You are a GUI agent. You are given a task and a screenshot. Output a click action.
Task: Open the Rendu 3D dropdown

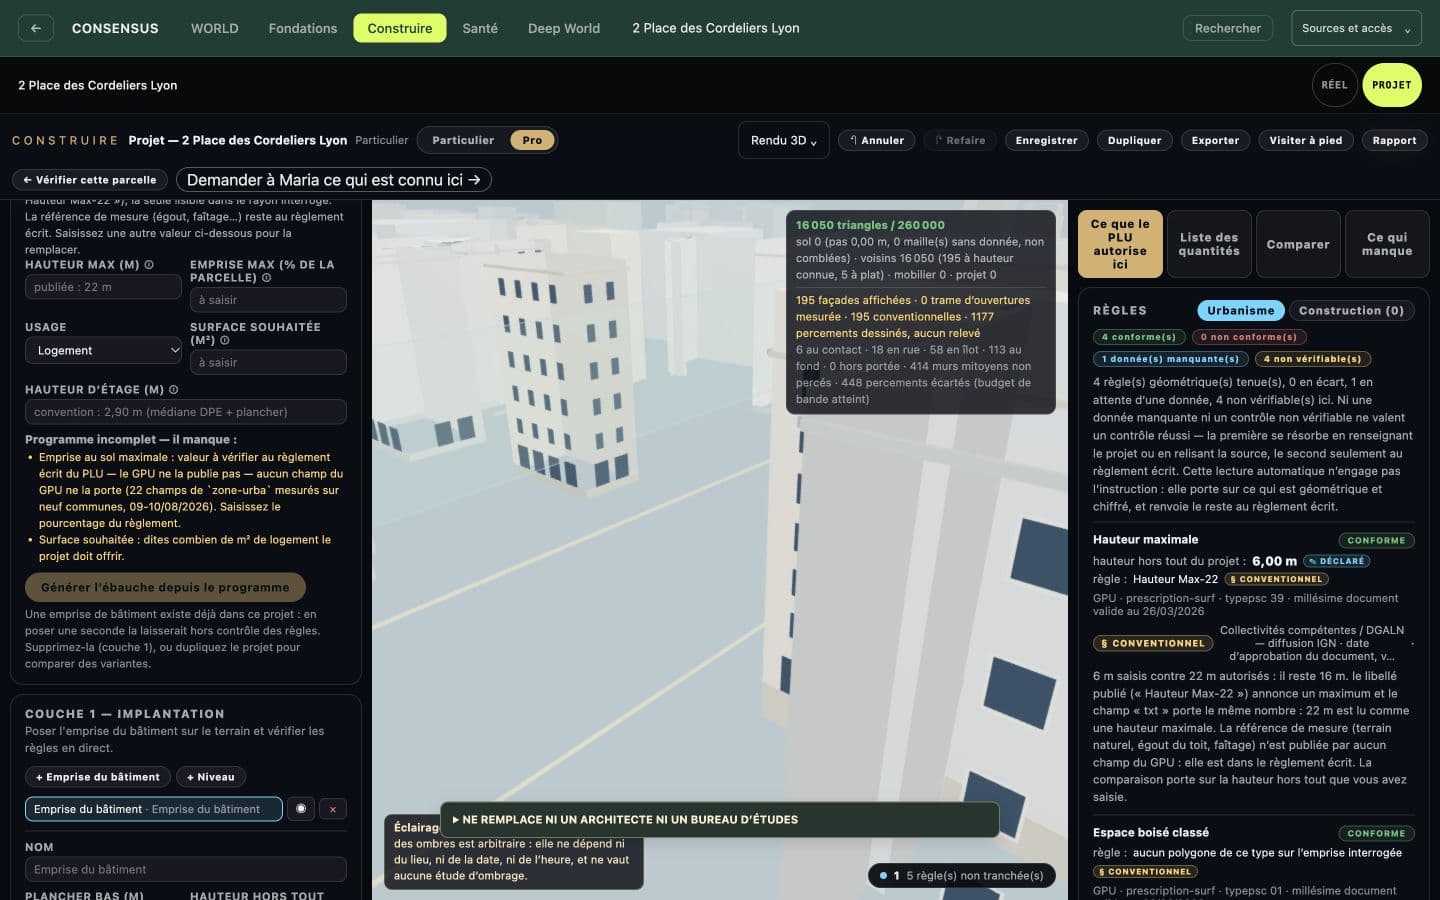pyautogui.click(x=784, y=140)
